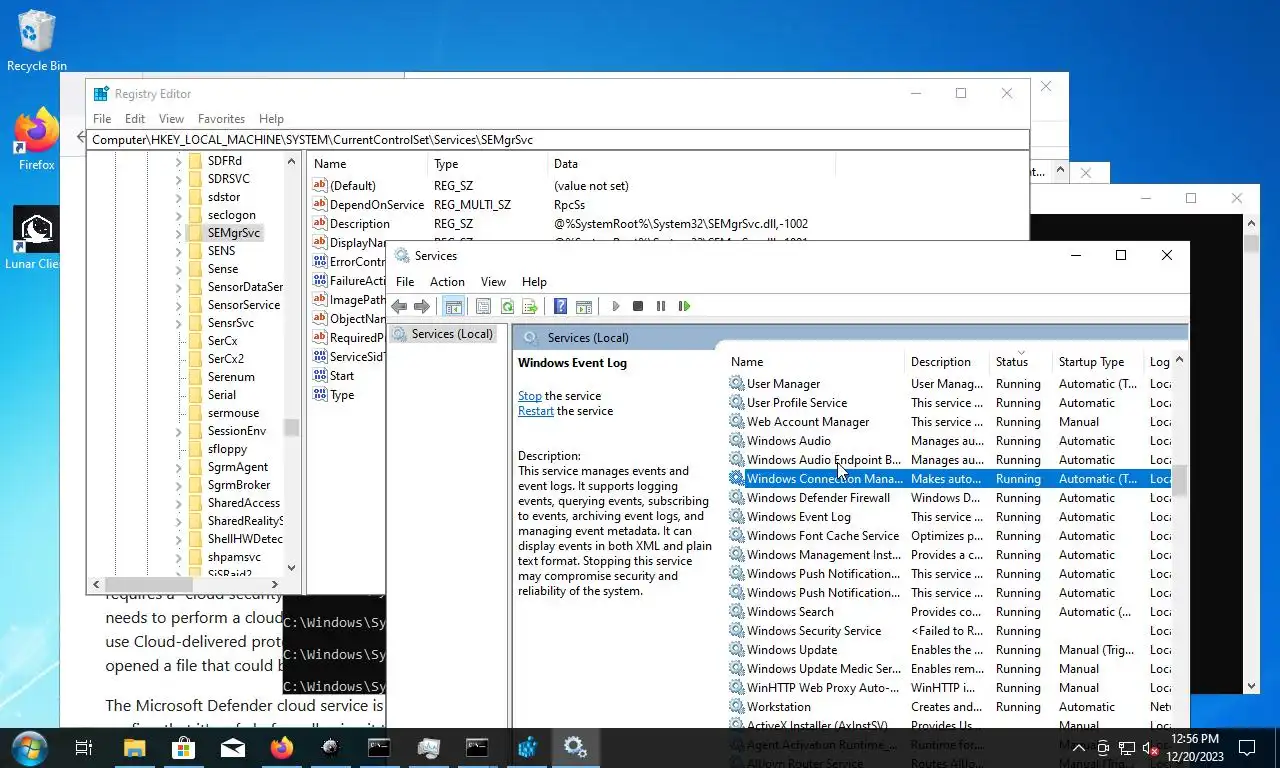
Task: Toggle the action pane toolbar icon
Action: [584, 306]
